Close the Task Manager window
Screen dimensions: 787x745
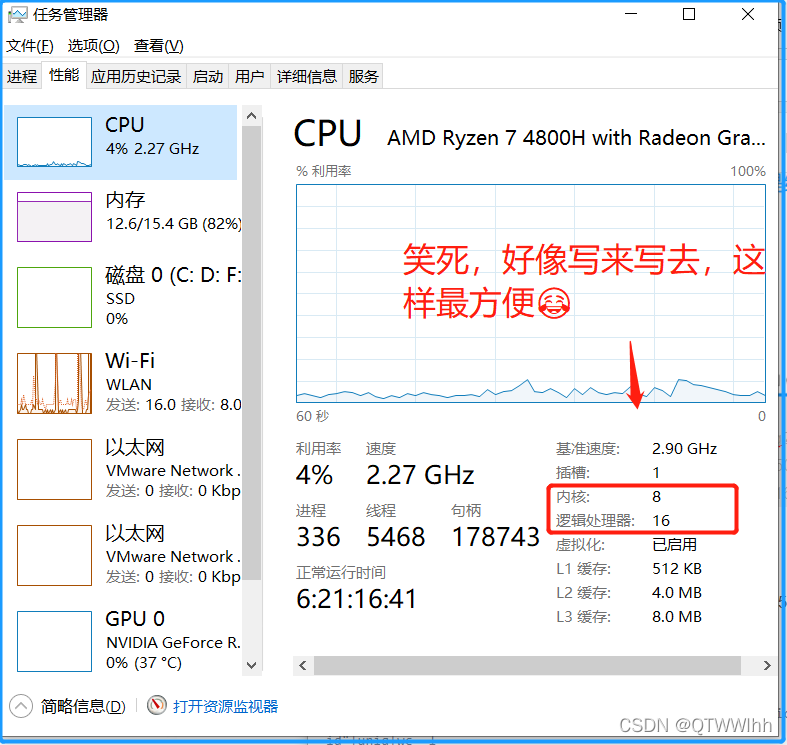(x=748, y=14)
